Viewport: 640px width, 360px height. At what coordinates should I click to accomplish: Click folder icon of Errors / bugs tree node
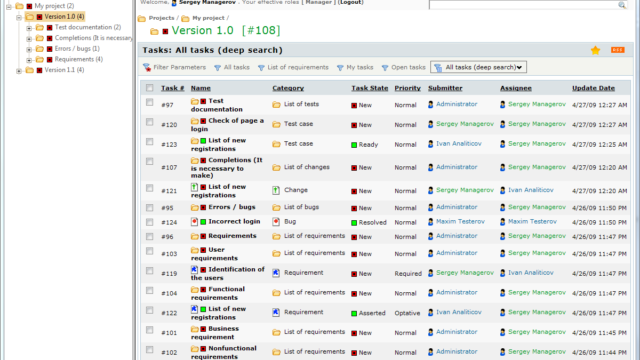tap(40, 49)
